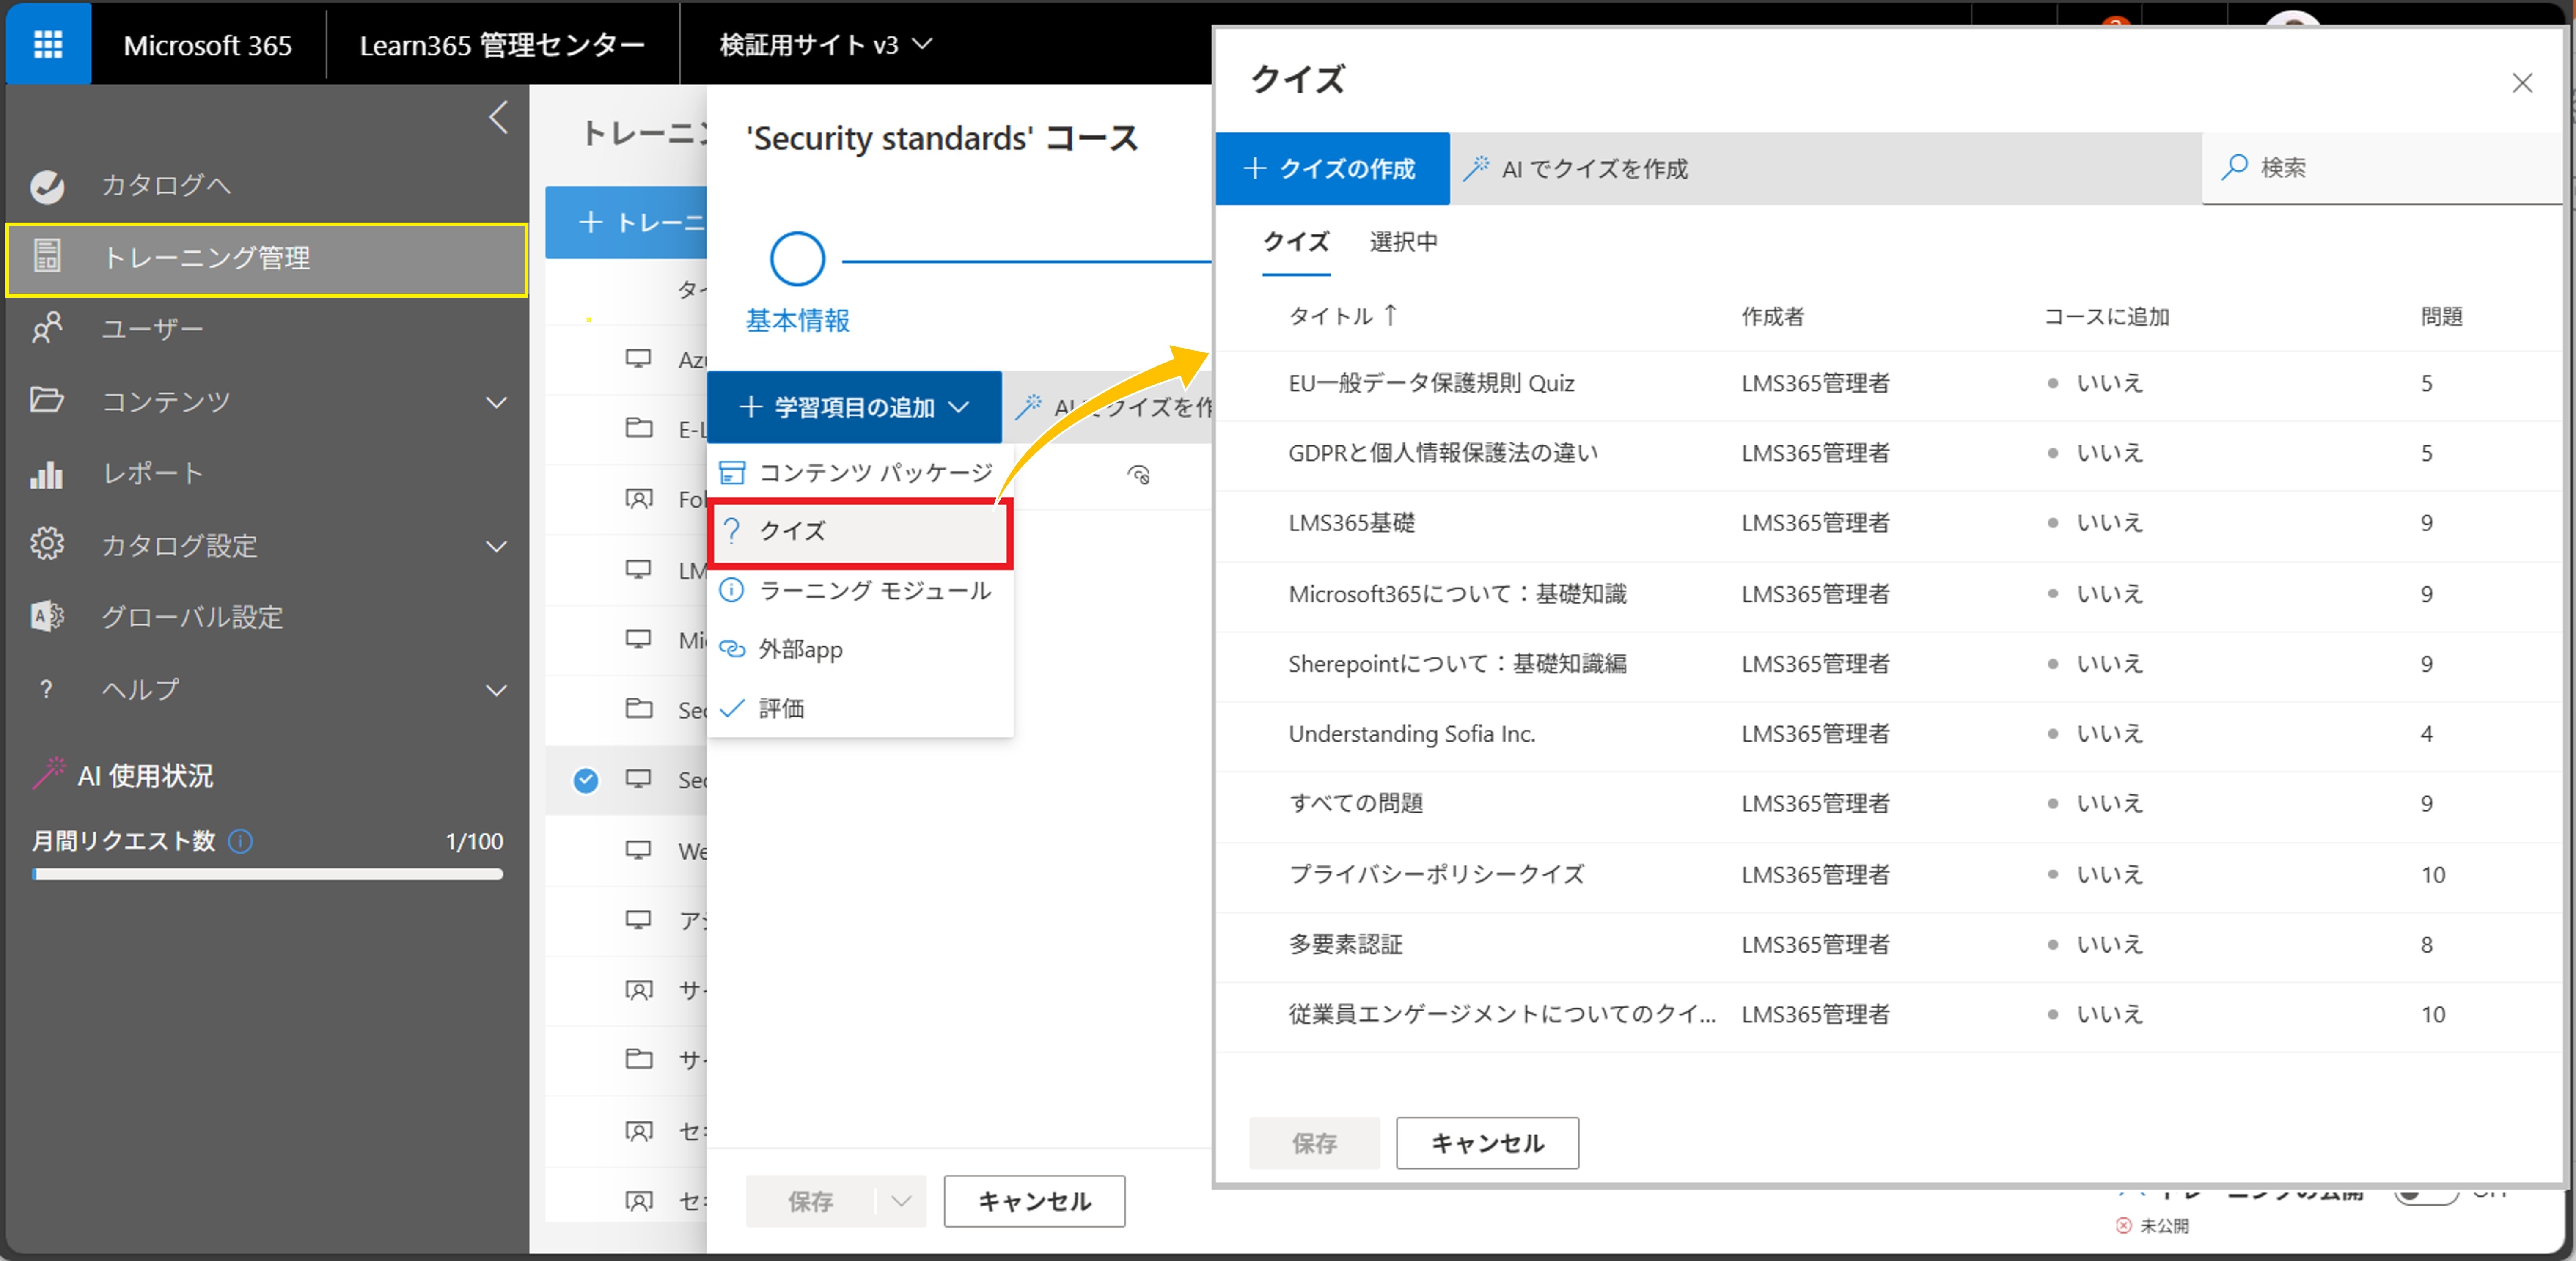Click the eye-link icon in course panel

tap(1139, 475)
